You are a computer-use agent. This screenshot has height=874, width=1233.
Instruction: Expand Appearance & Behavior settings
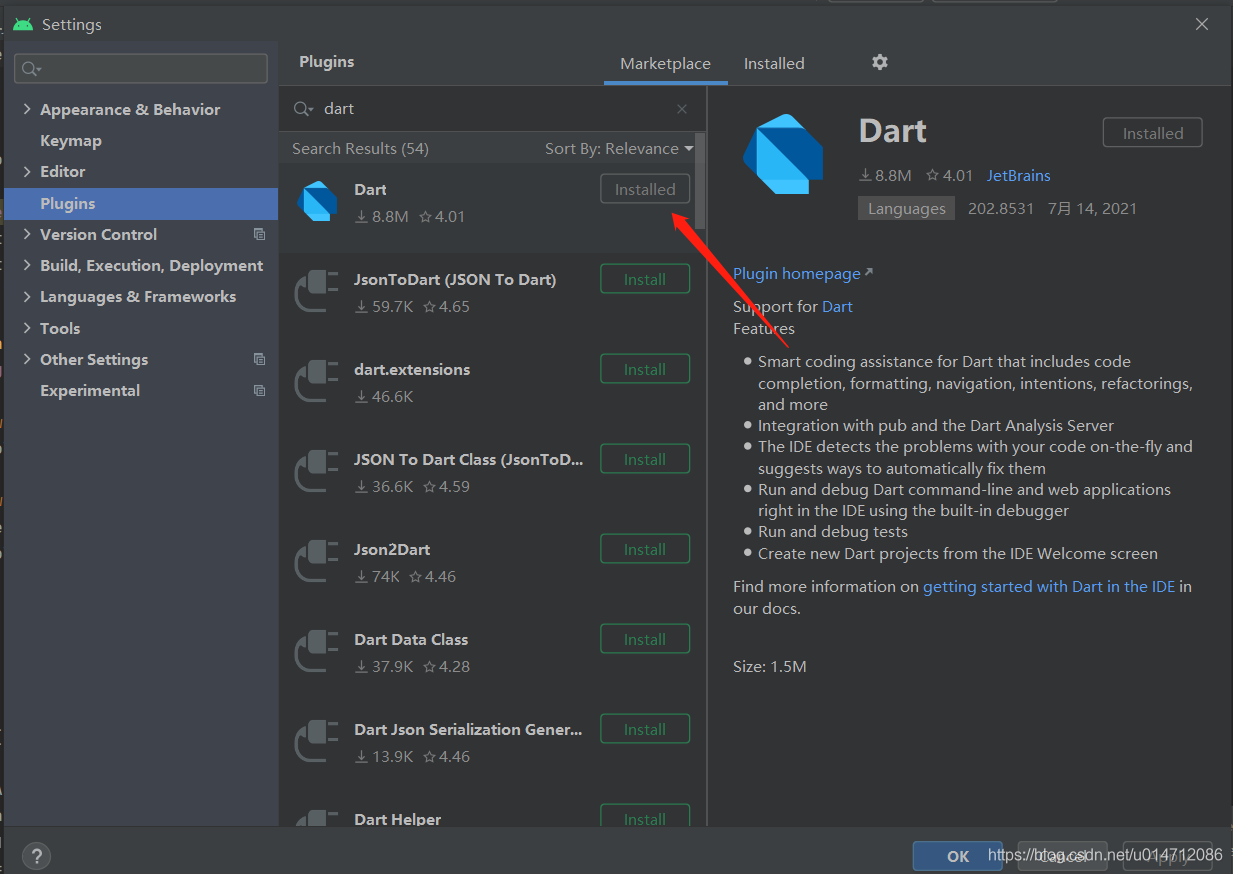(27, 109)
